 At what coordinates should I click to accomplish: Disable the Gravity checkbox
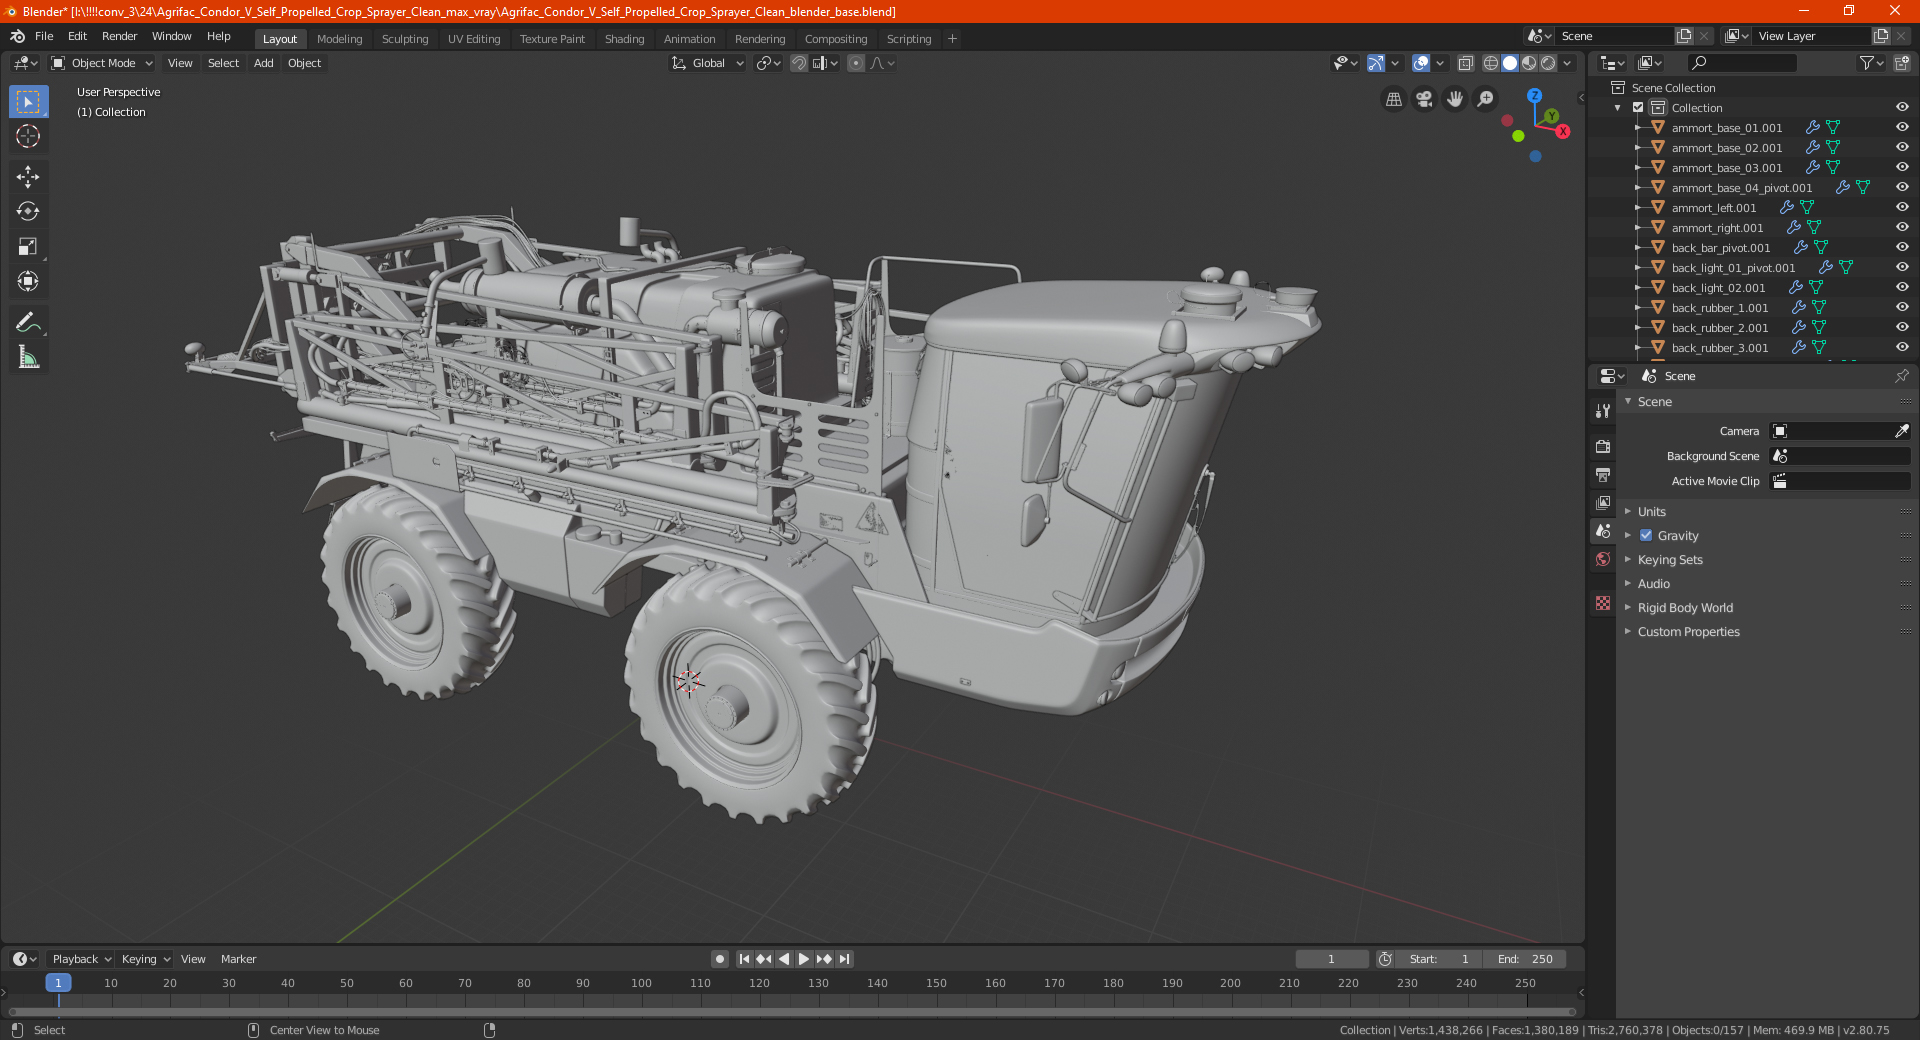(1646, 535)
